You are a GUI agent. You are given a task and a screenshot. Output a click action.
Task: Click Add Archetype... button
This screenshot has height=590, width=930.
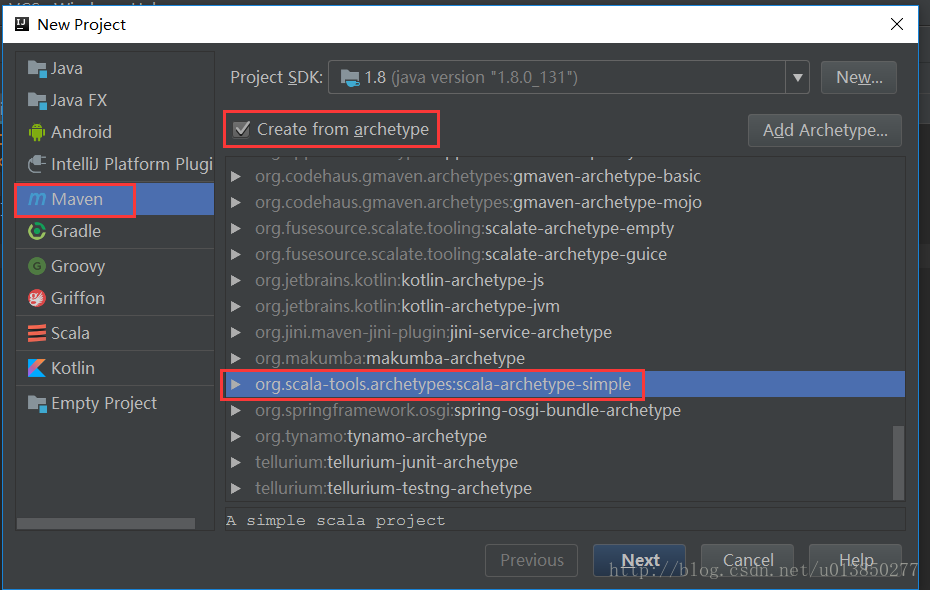click(x=825, y=130)
